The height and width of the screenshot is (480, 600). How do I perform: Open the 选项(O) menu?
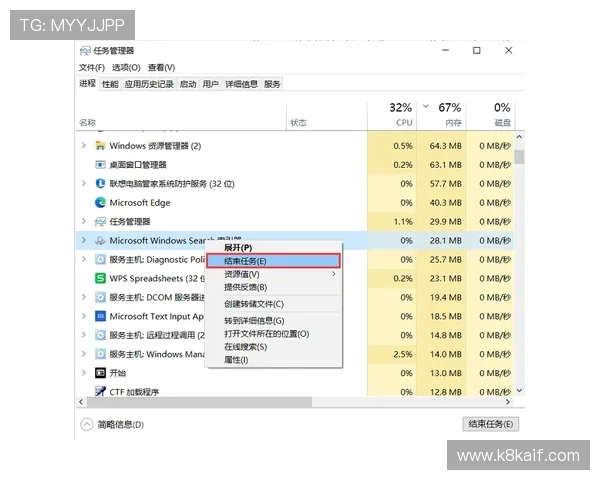[x=126, y=68]
